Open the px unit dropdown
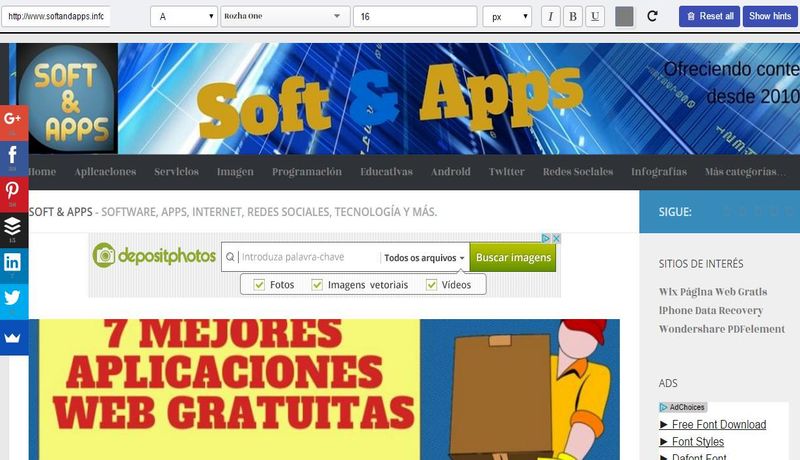The height and width of the screenshot is (460, 800). (507, 17)
